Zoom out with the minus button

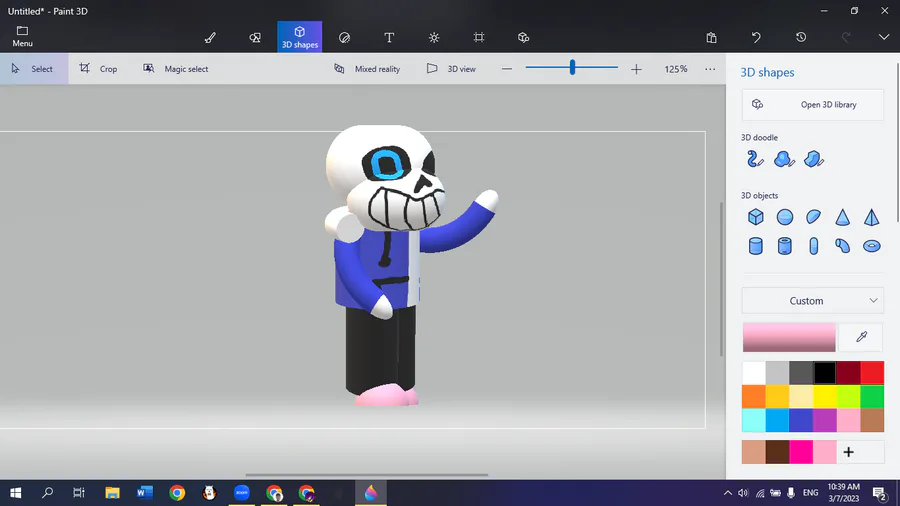tap(507, 69)
